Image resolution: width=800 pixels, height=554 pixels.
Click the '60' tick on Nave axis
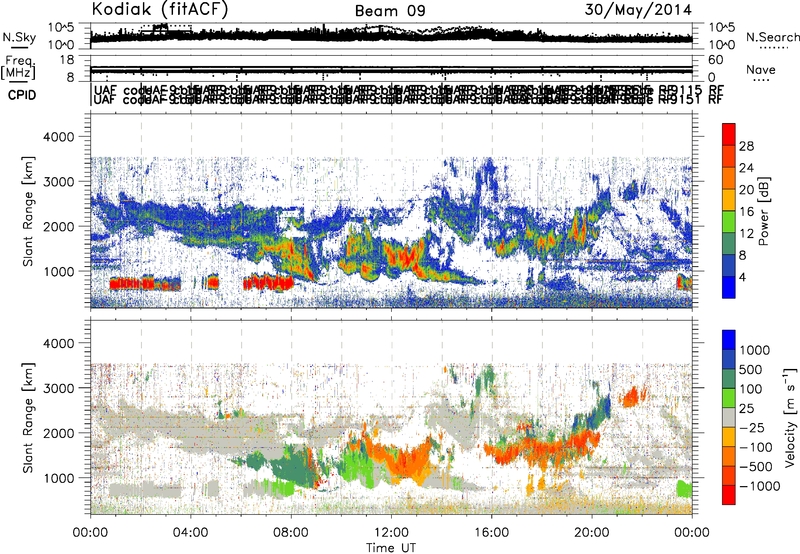pos(716,60)
